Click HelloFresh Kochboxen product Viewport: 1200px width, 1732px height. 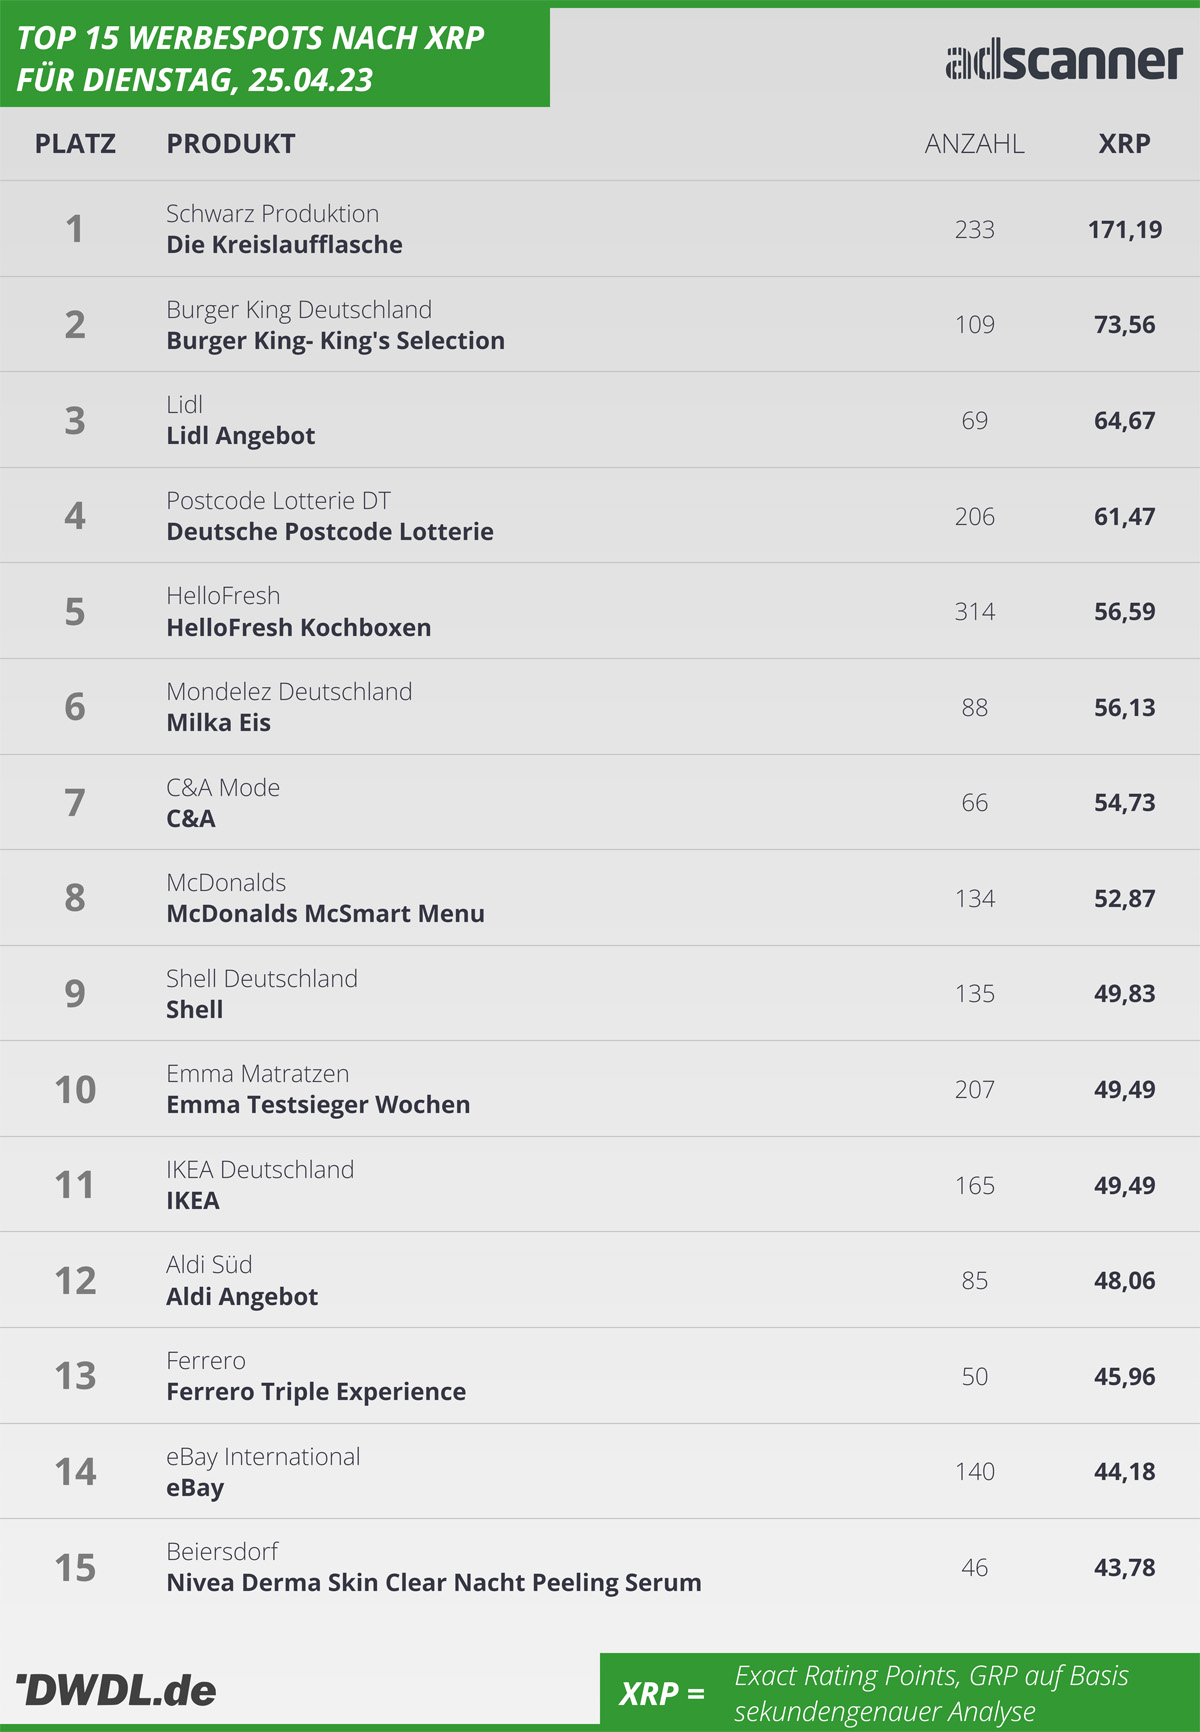[299, 628]
